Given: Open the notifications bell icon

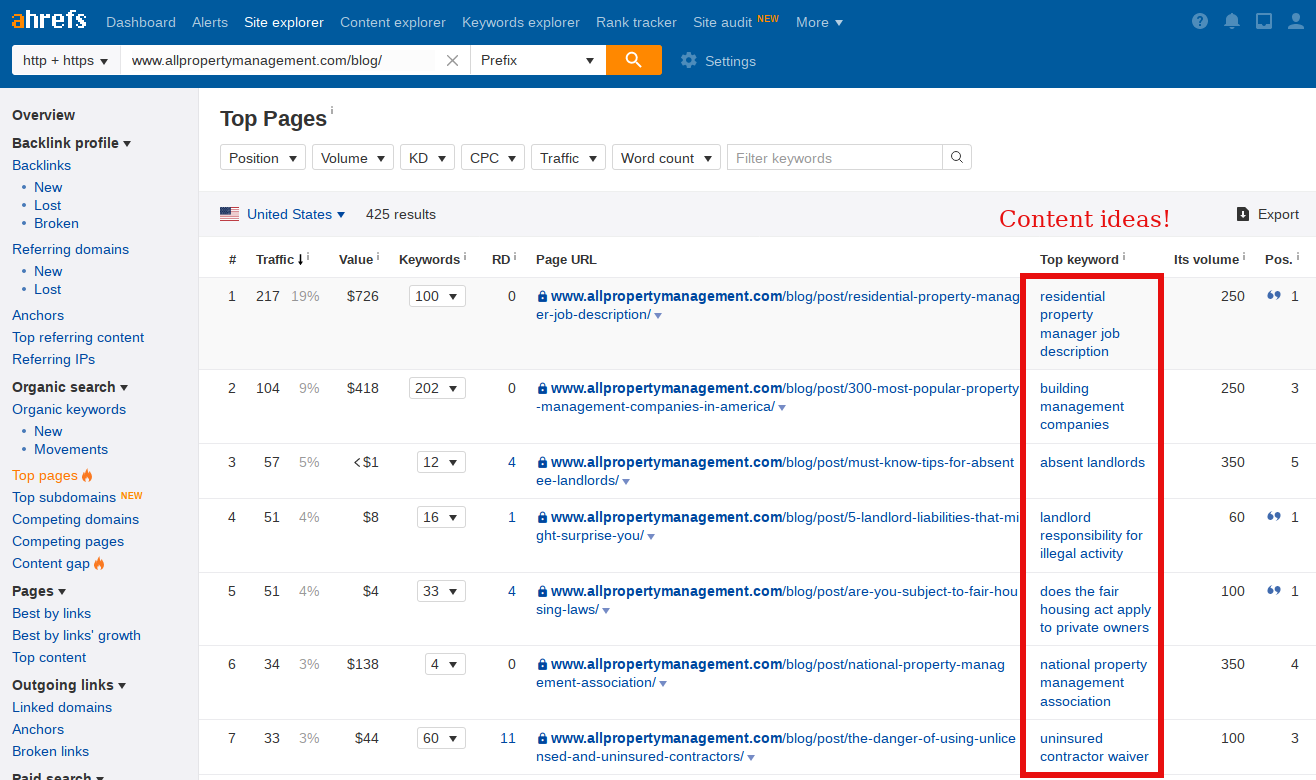Looking at the screenshot, I should pyautogui.click(x=1232, y=22).
